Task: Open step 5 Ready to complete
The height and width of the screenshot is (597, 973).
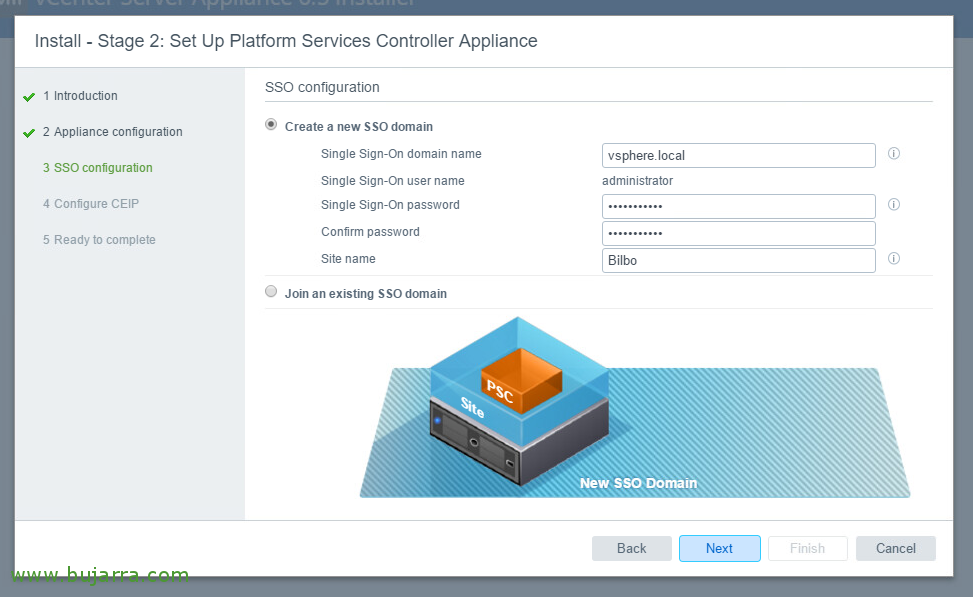Action: point(99,240)
